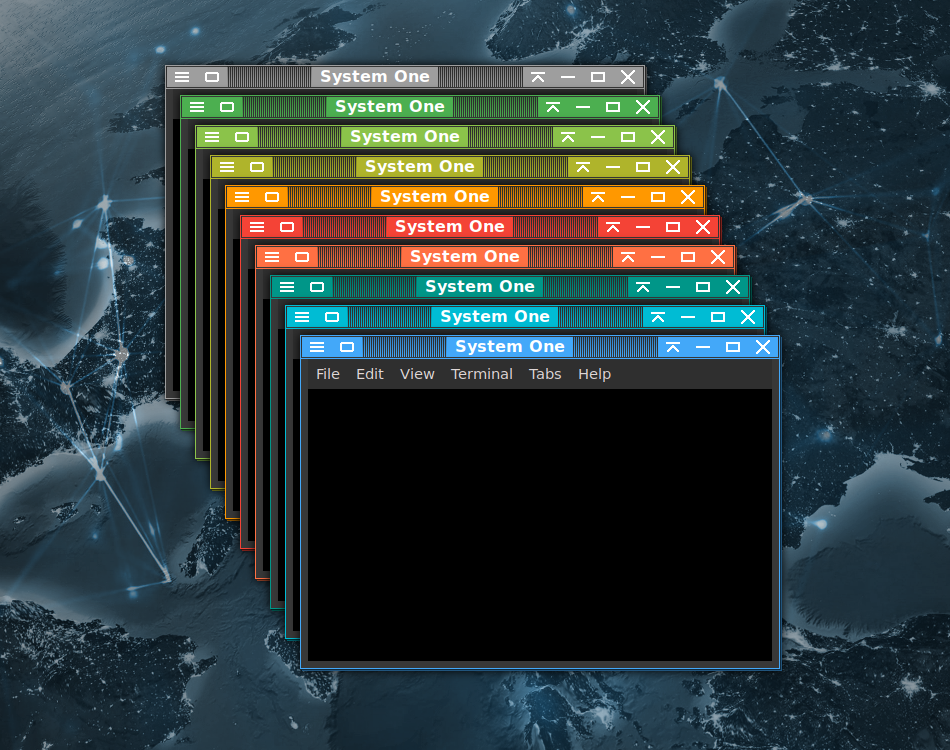Shade the coral window using its up-arrow icon
The width and height of the screenshot is (950, 750).
pos(628,257)
